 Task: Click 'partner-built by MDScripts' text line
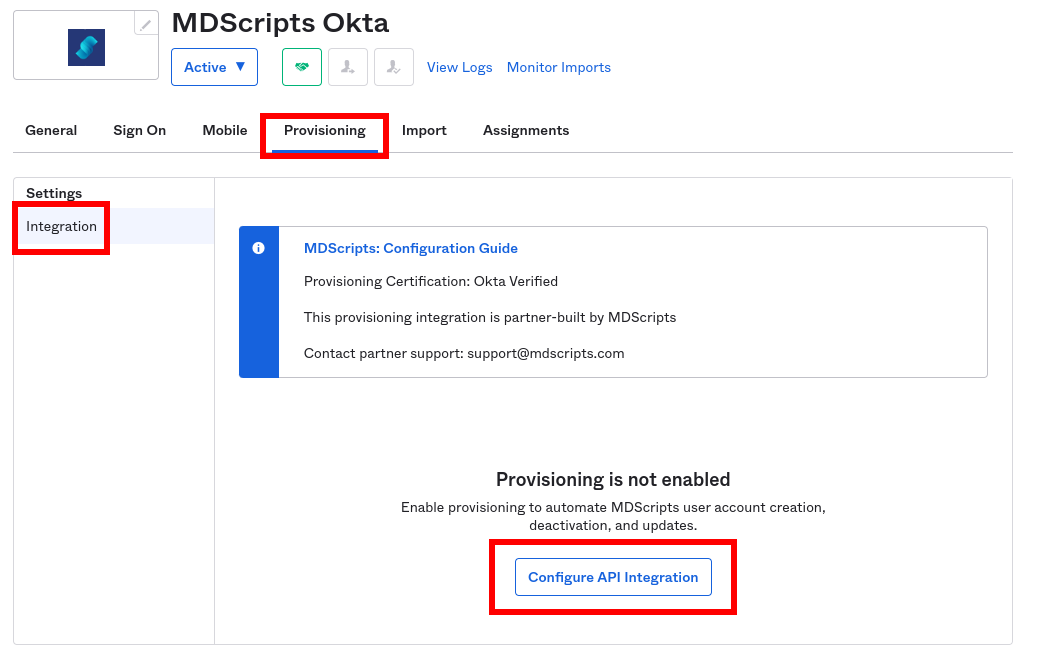(x=490, y=318)
